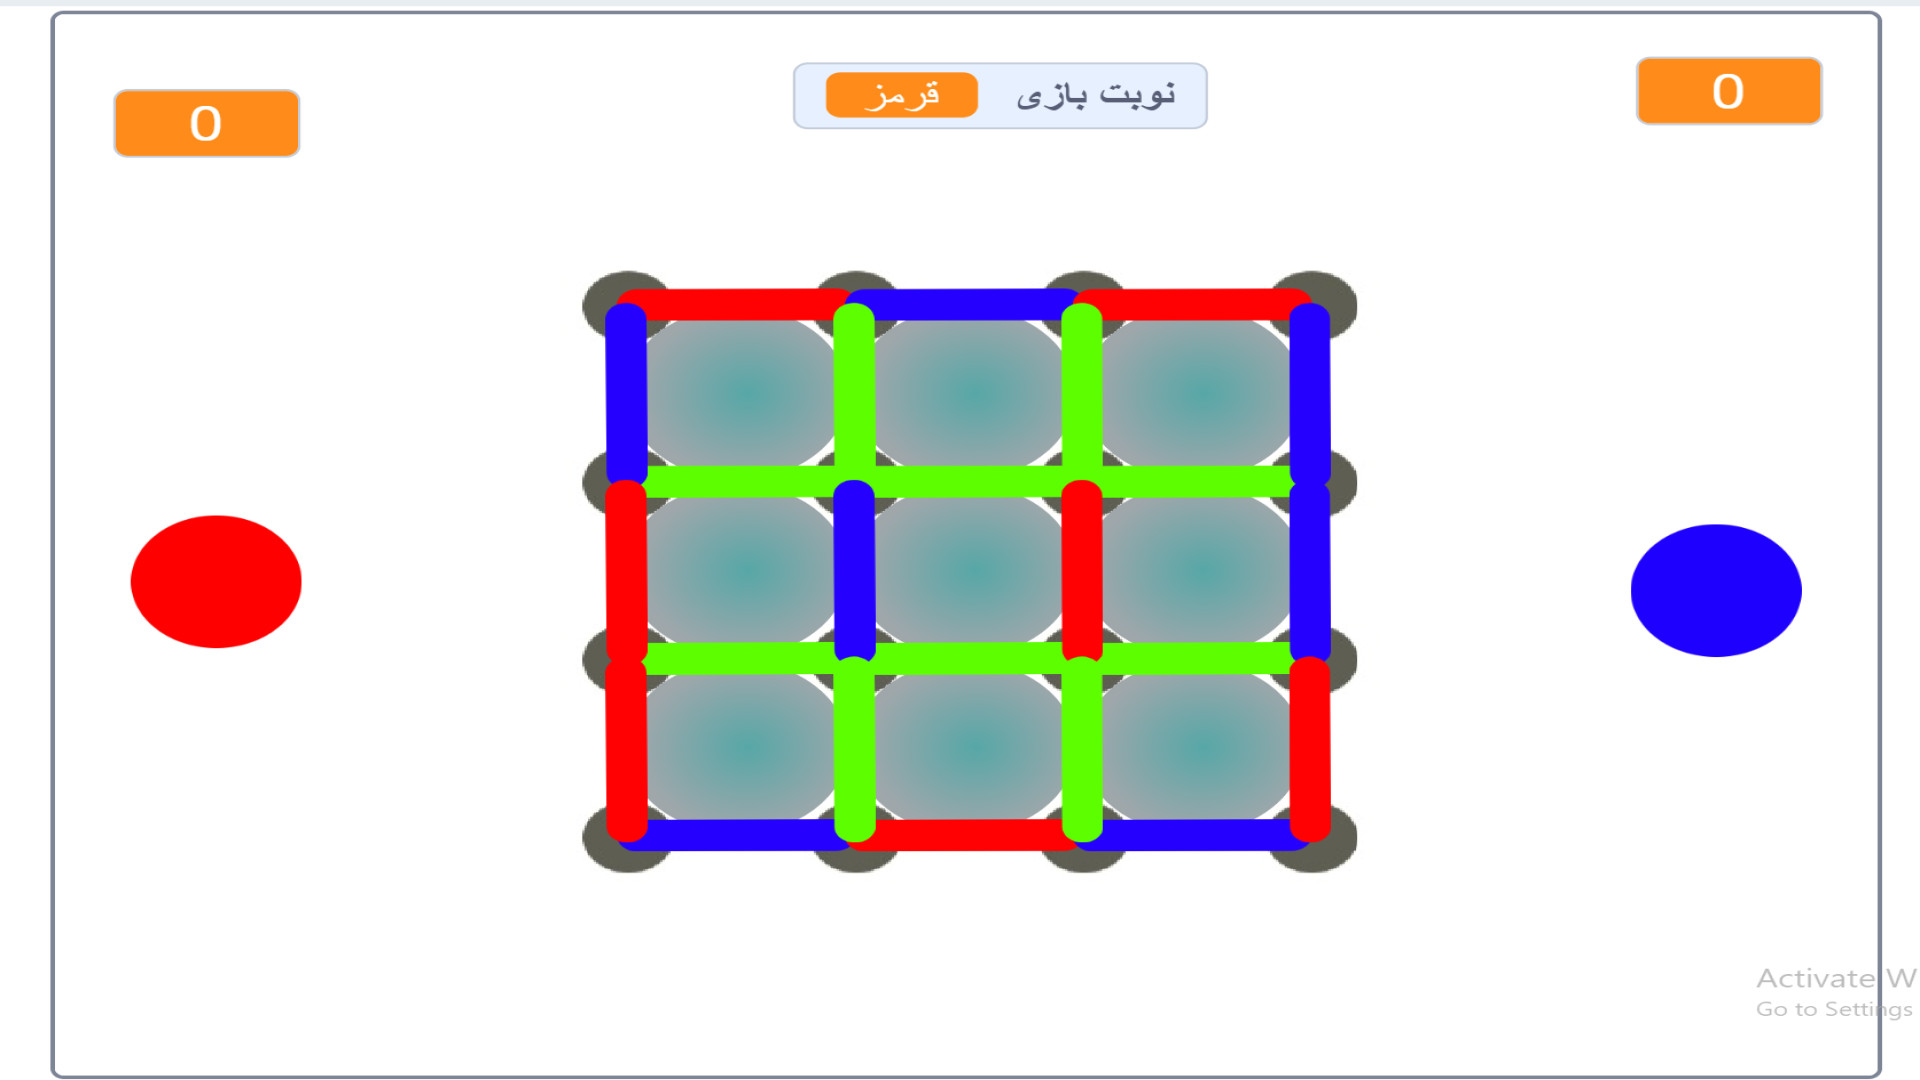The image size is (1920, 1080).
Task: Click the middle-row red vertical inner line
Action: (1082, 570)
